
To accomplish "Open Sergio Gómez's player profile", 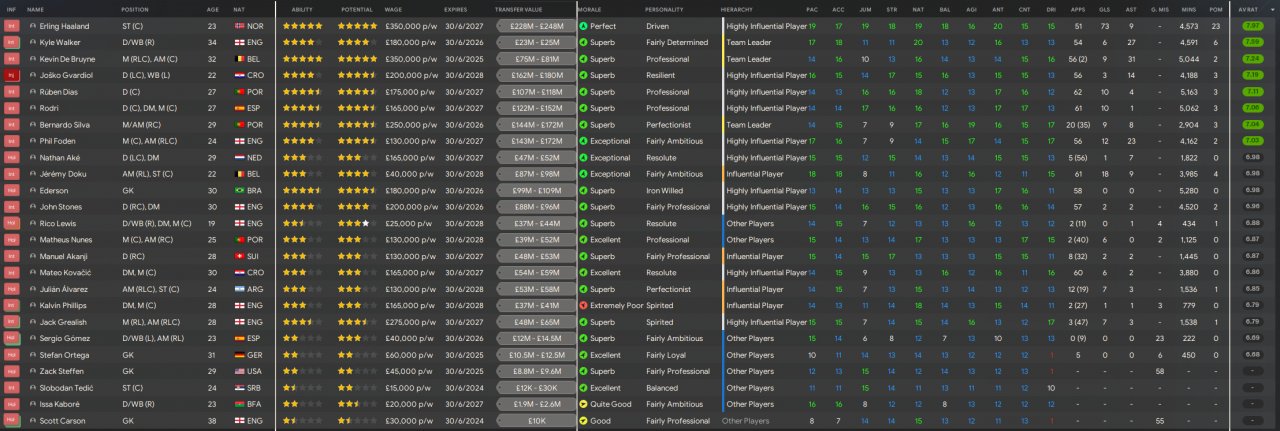I will (66, 338).
